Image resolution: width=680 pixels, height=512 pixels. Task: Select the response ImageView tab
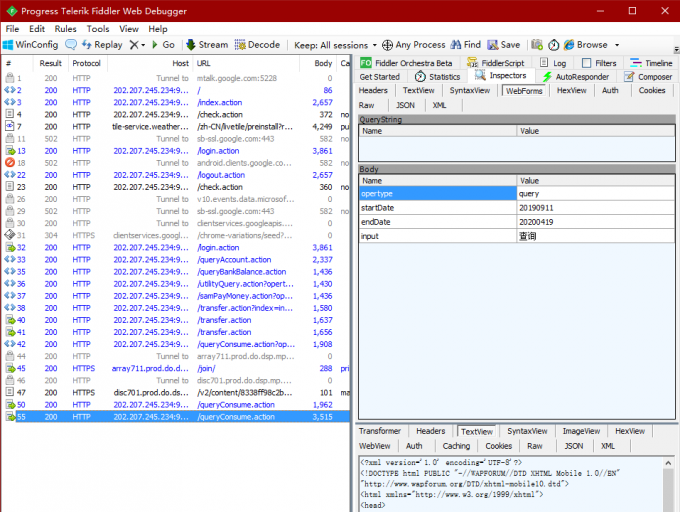coord(581,431)
